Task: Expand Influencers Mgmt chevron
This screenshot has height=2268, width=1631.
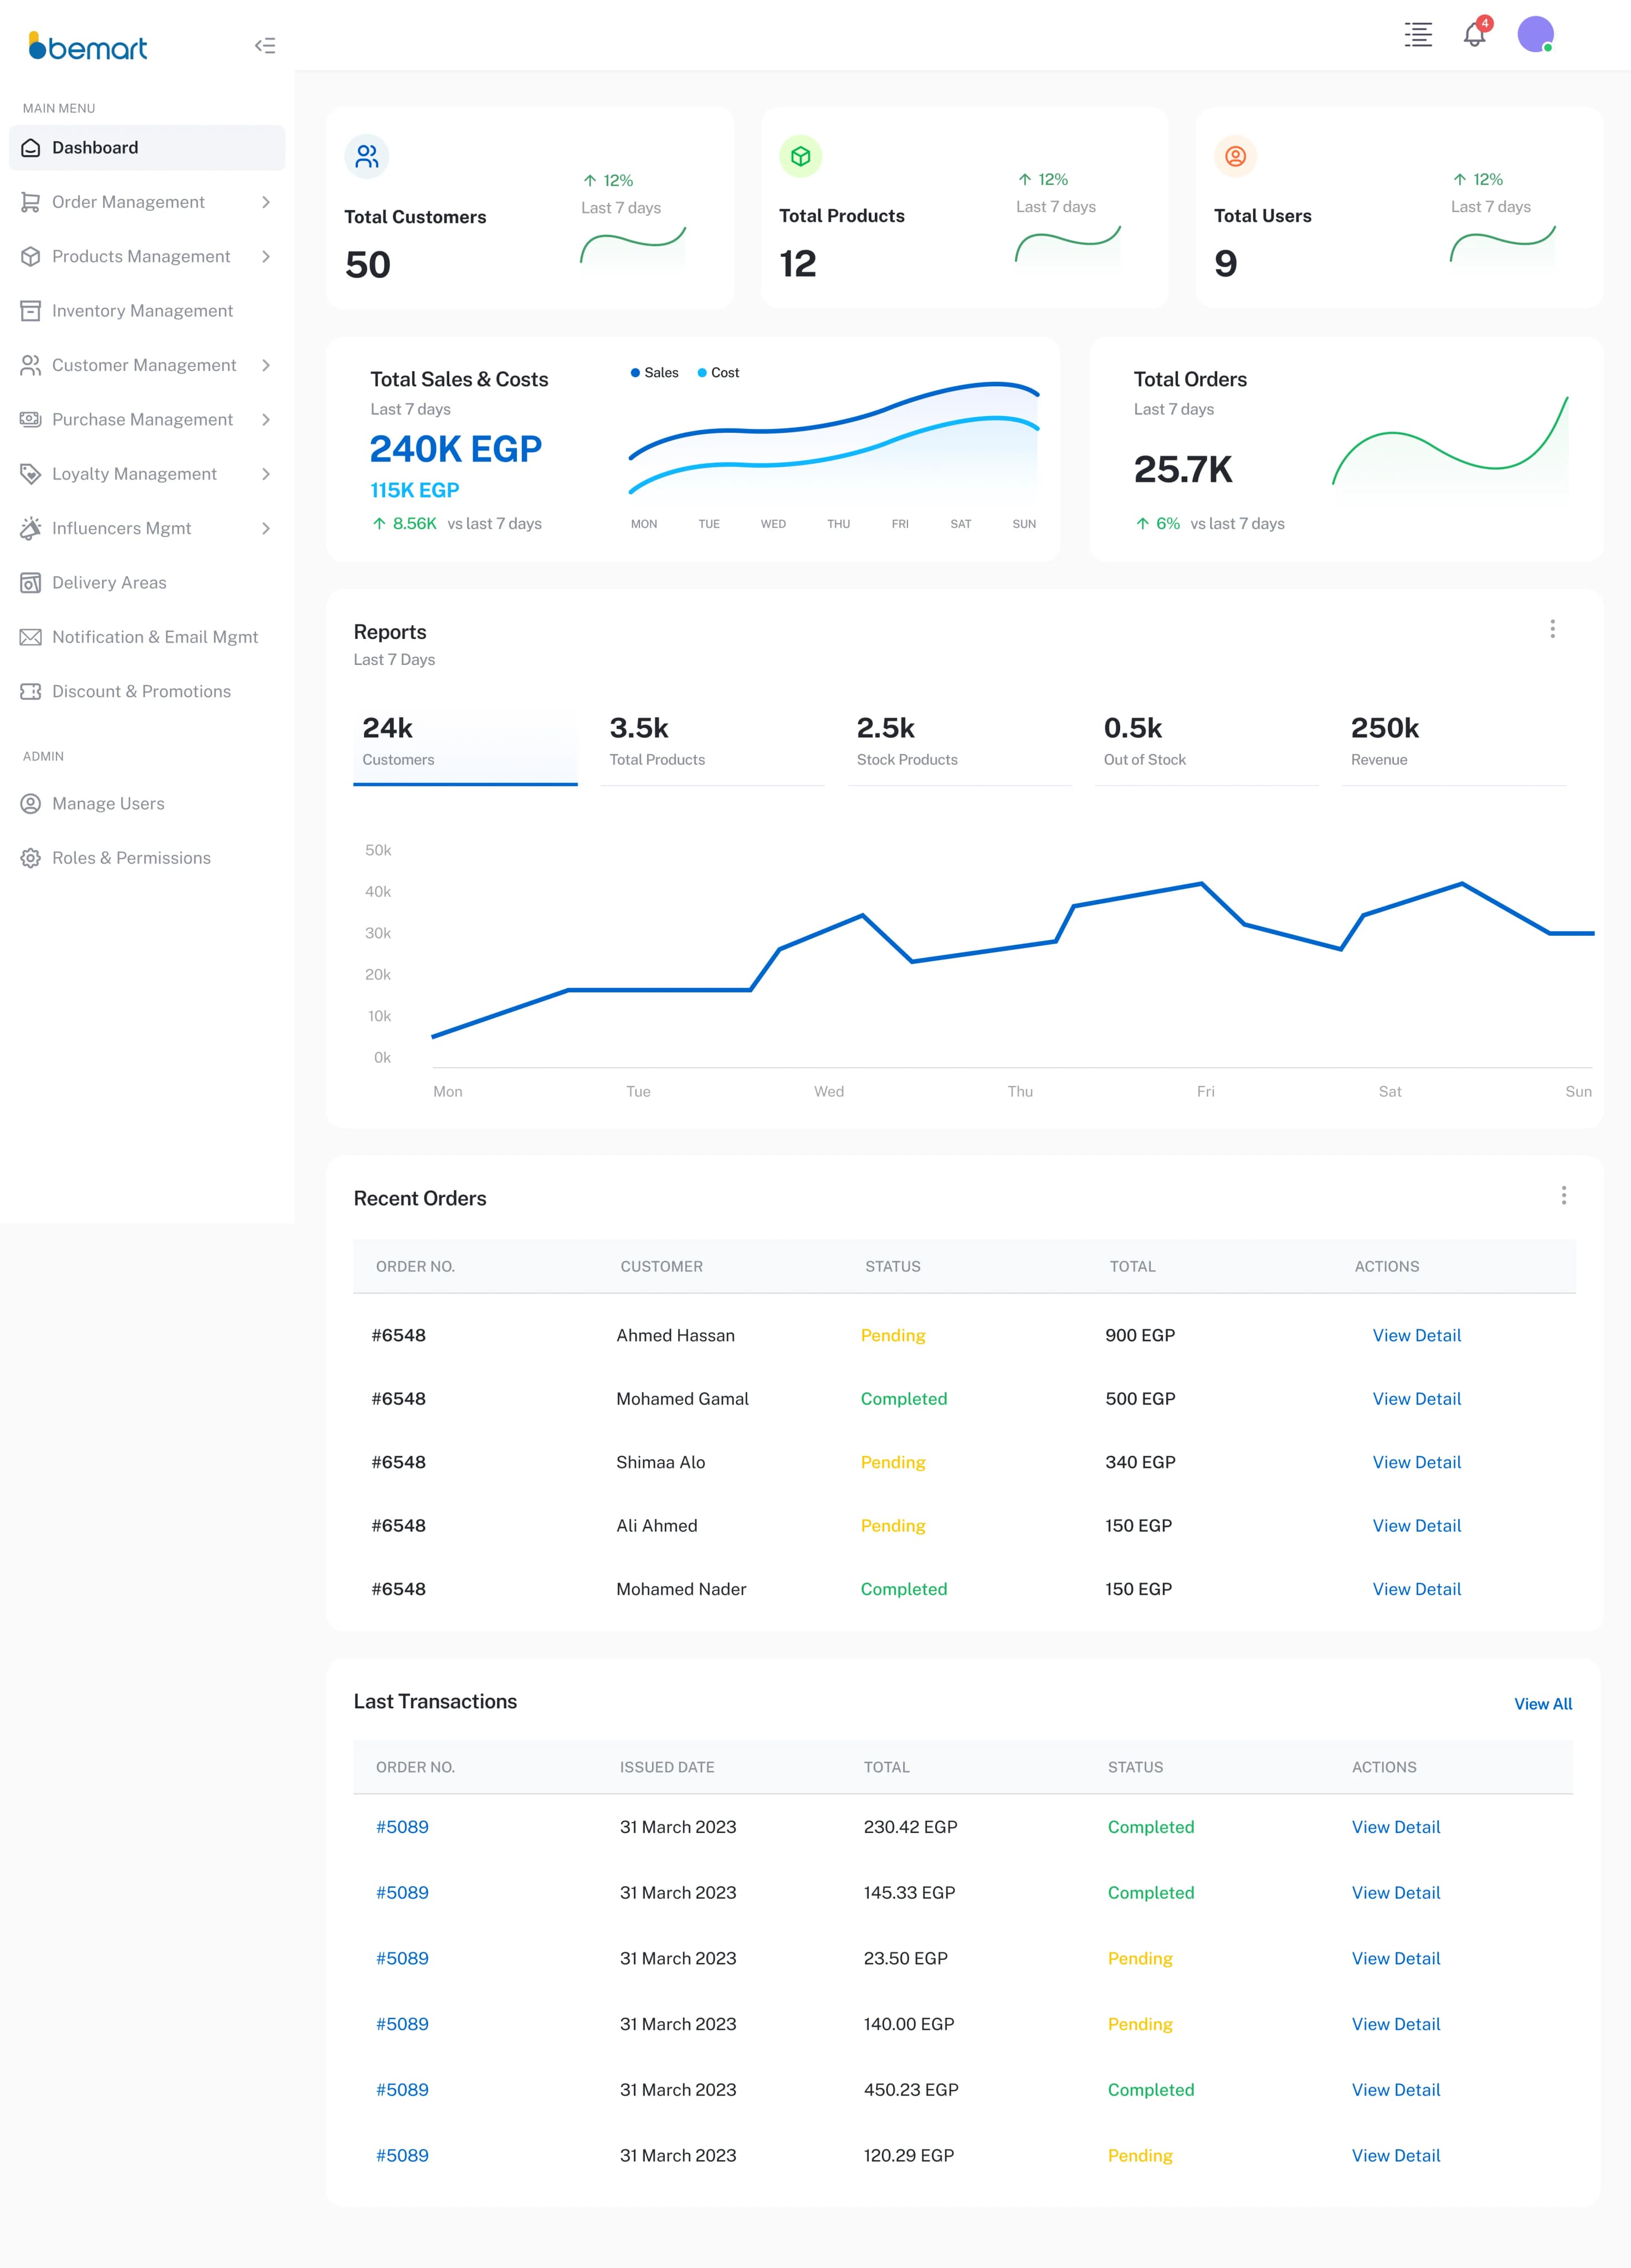Action: coord(266,528)
